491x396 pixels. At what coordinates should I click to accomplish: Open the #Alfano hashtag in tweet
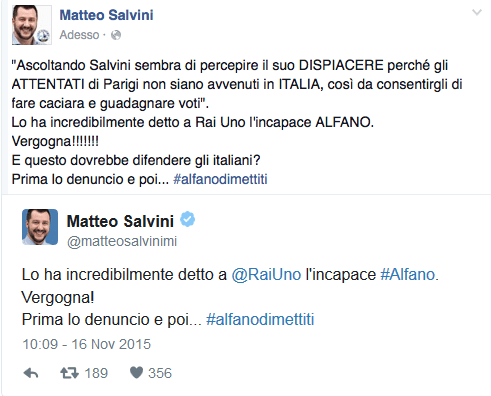(408, 275)
